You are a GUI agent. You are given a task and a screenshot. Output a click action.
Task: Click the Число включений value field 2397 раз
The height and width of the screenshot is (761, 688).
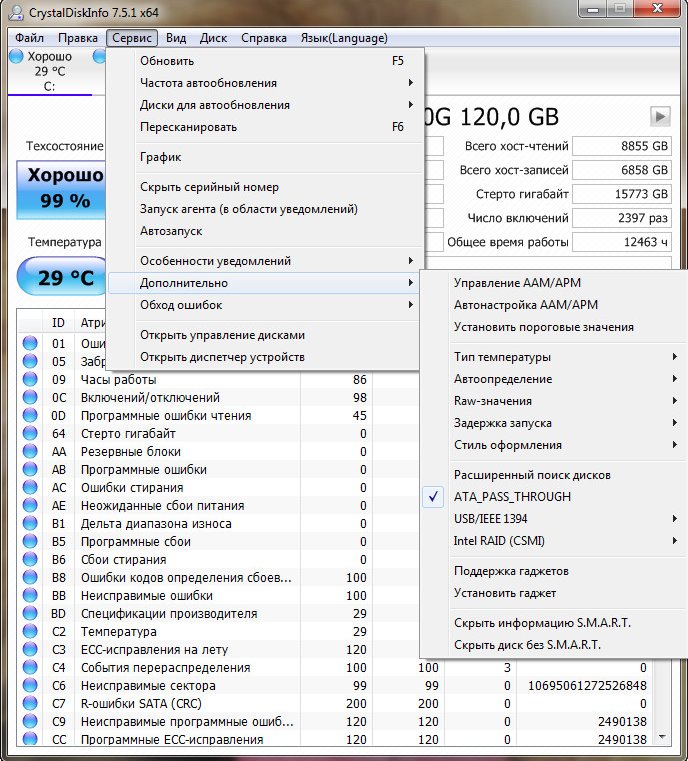coord(622,218)
